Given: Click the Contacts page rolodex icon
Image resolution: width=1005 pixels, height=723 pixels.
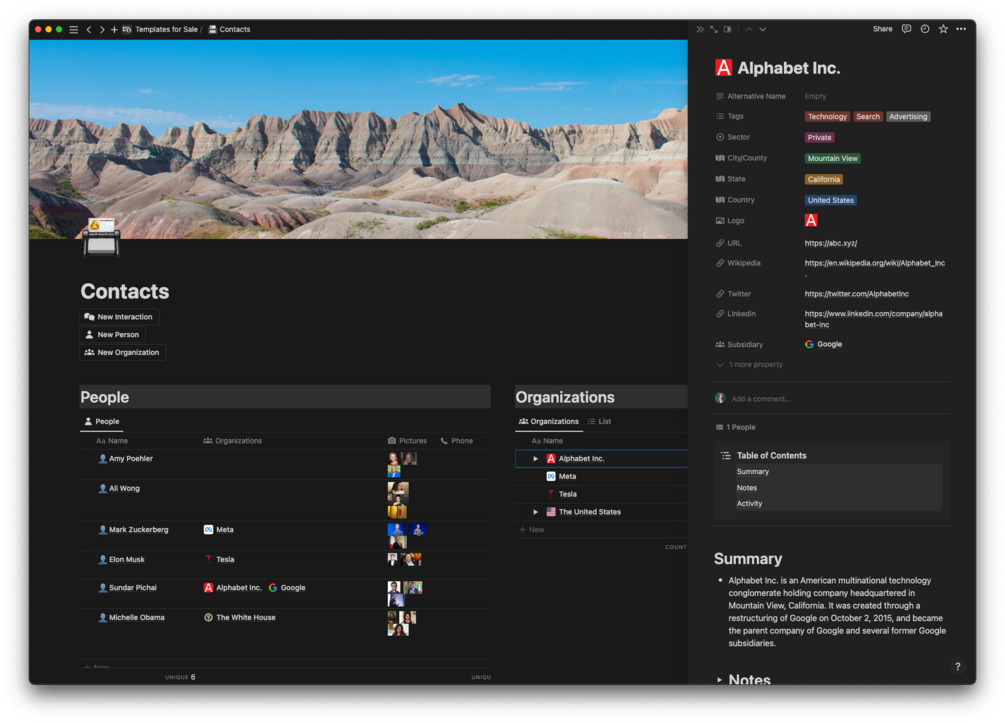Looking at the screenshot, I should [101, 237].
